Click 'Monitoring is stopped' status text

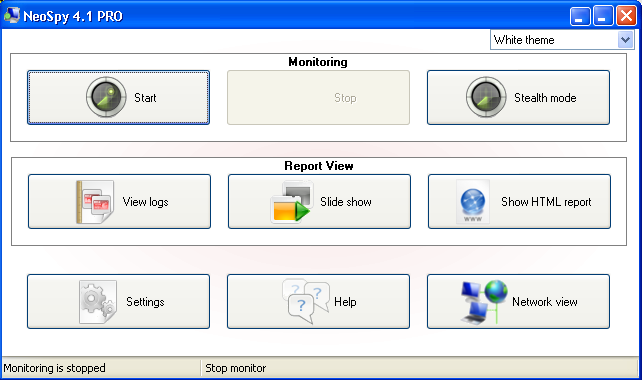coord(54,368)
